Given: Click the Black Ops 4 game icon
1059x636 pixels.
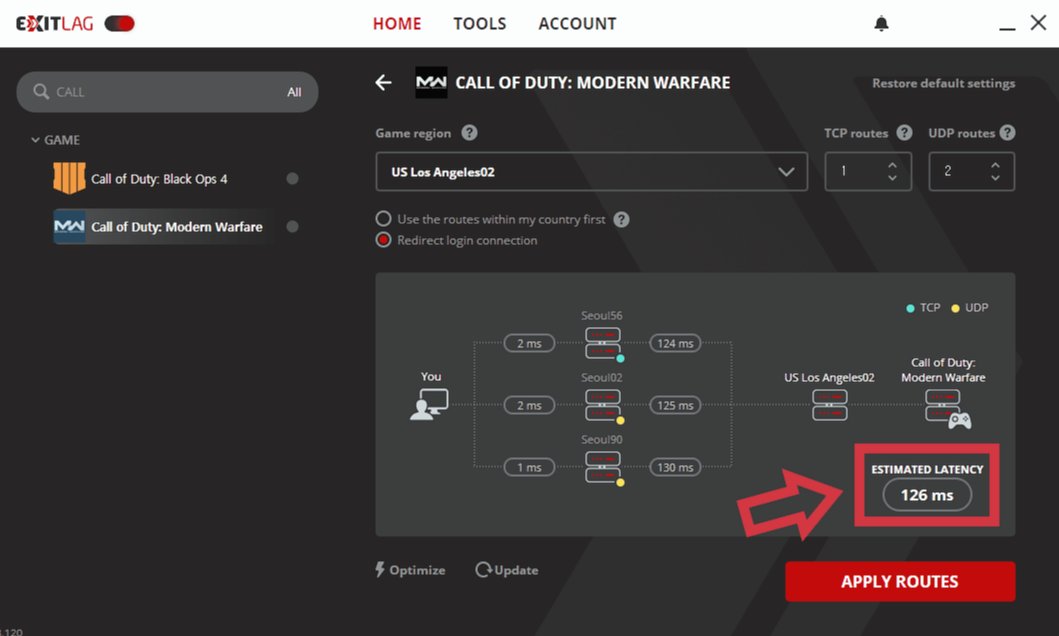Looking at the screenshot, I should (69, 178).
